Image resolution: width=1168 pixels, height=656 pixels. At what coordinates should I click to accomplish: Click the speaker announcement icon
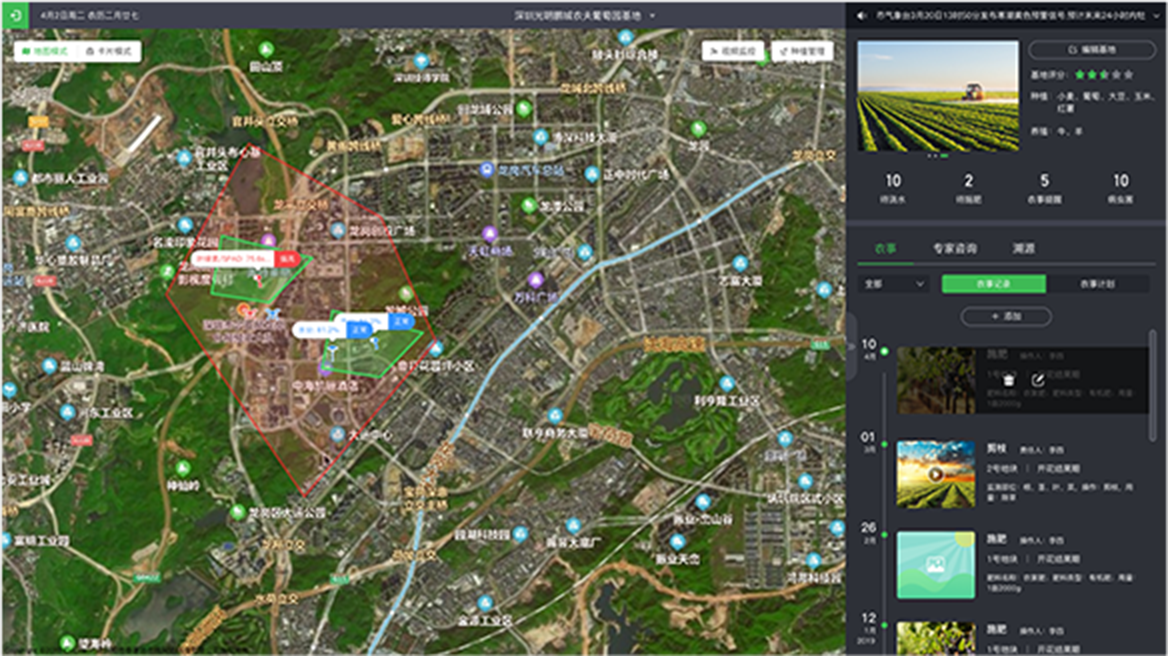tap(862, 16)
